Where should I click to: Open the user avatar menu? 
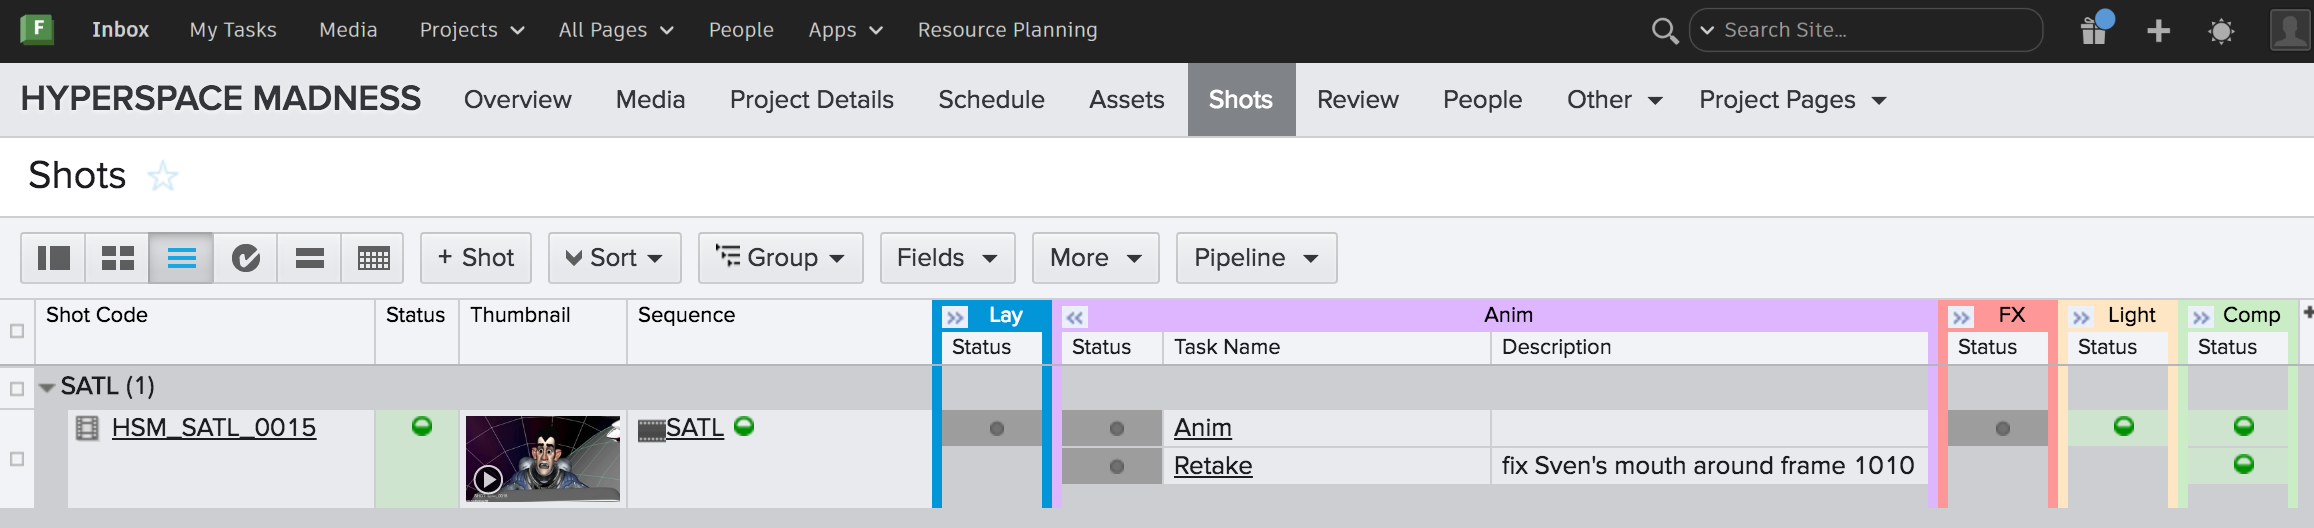click(2290, 30)
